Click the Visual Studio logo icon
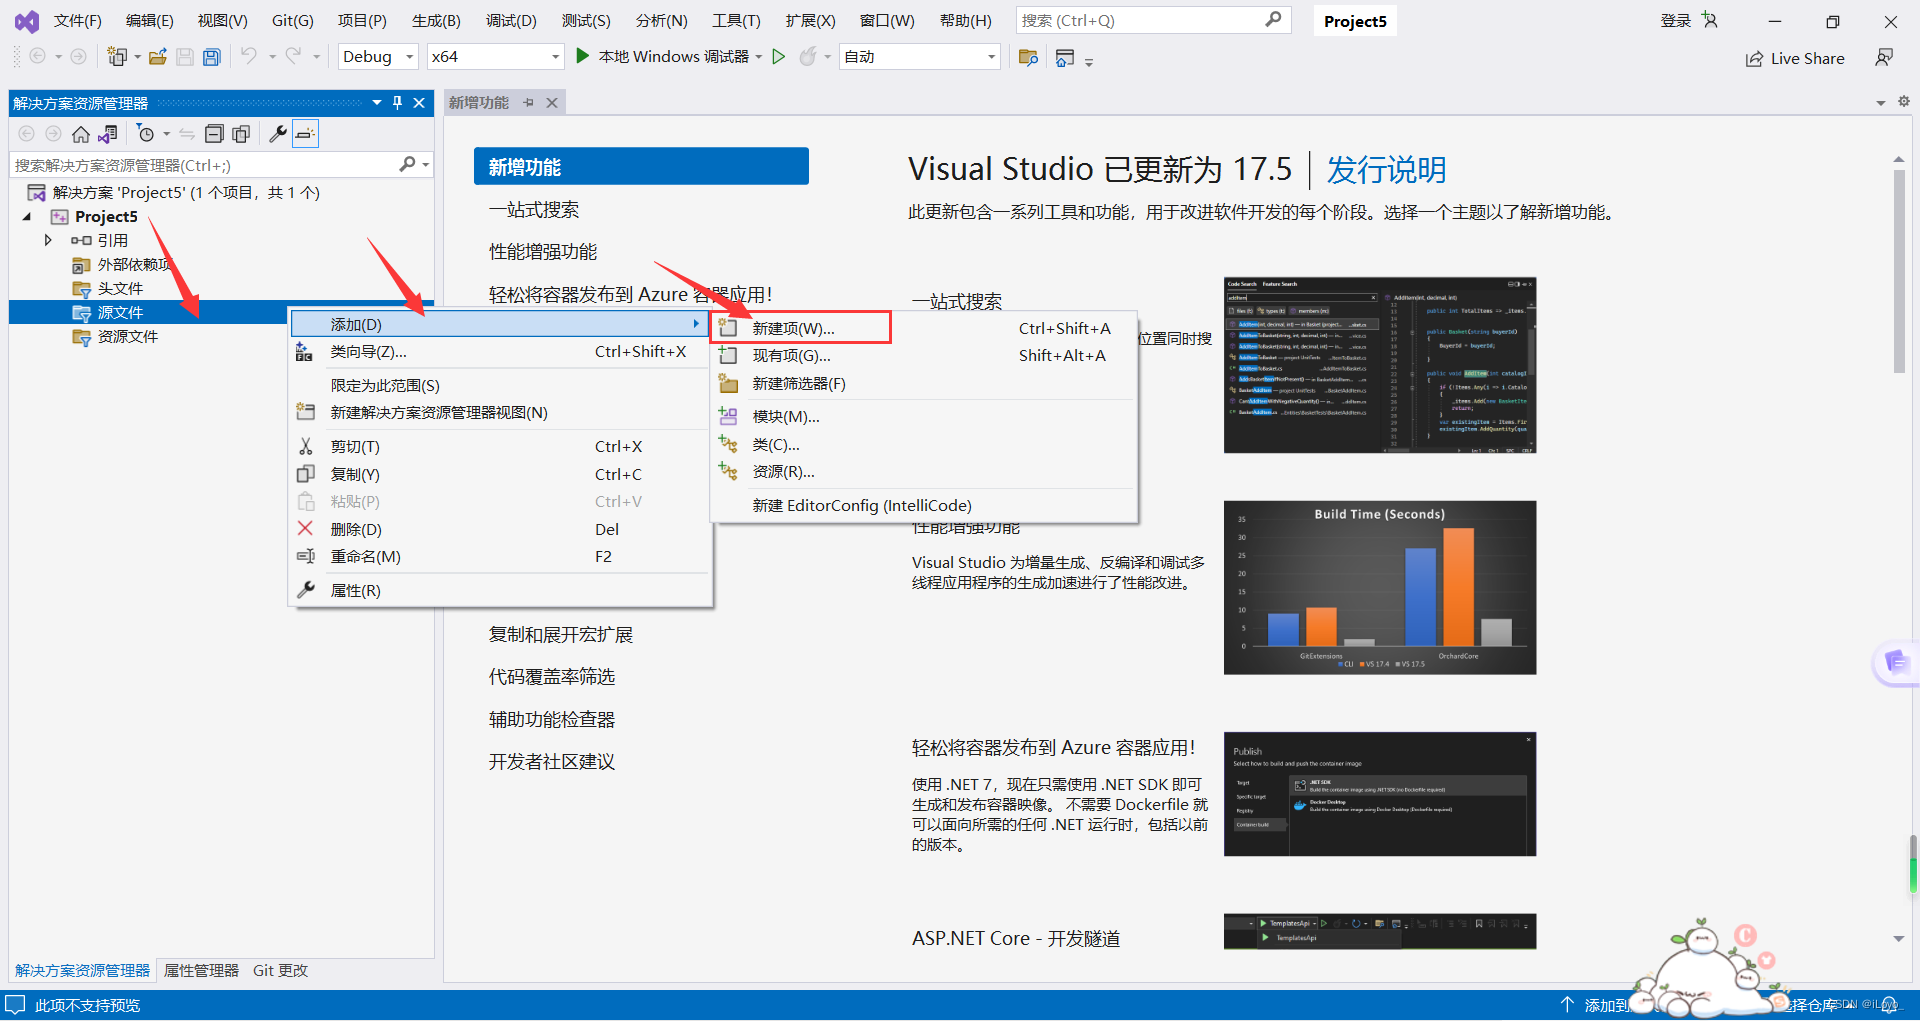The width and height of the screenshot is (1920, 1021). click(x=27, y=21)
